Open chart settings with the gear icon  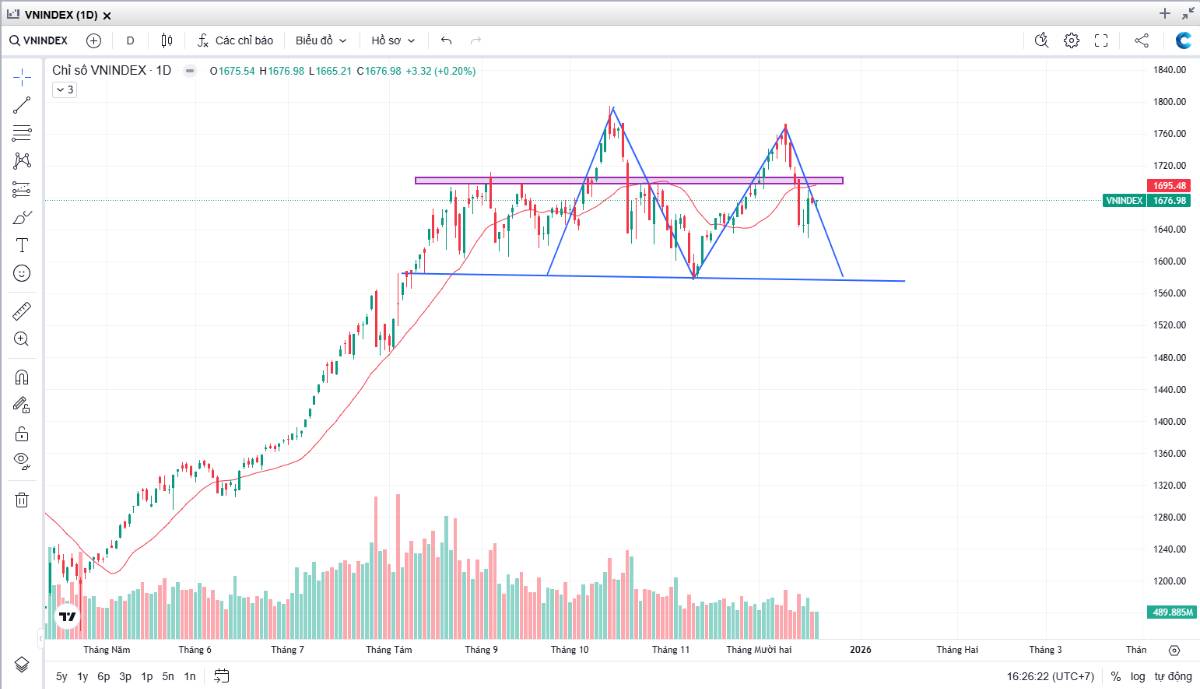point(1069,40)
